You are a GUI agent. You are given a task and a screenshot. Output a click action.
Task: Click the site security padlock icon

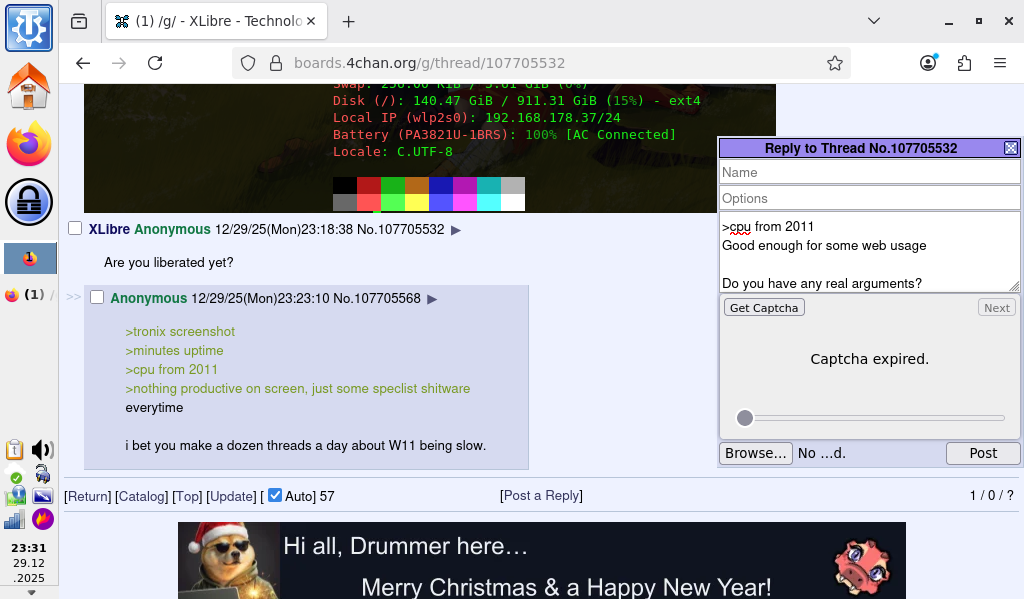tap(276, 63)
